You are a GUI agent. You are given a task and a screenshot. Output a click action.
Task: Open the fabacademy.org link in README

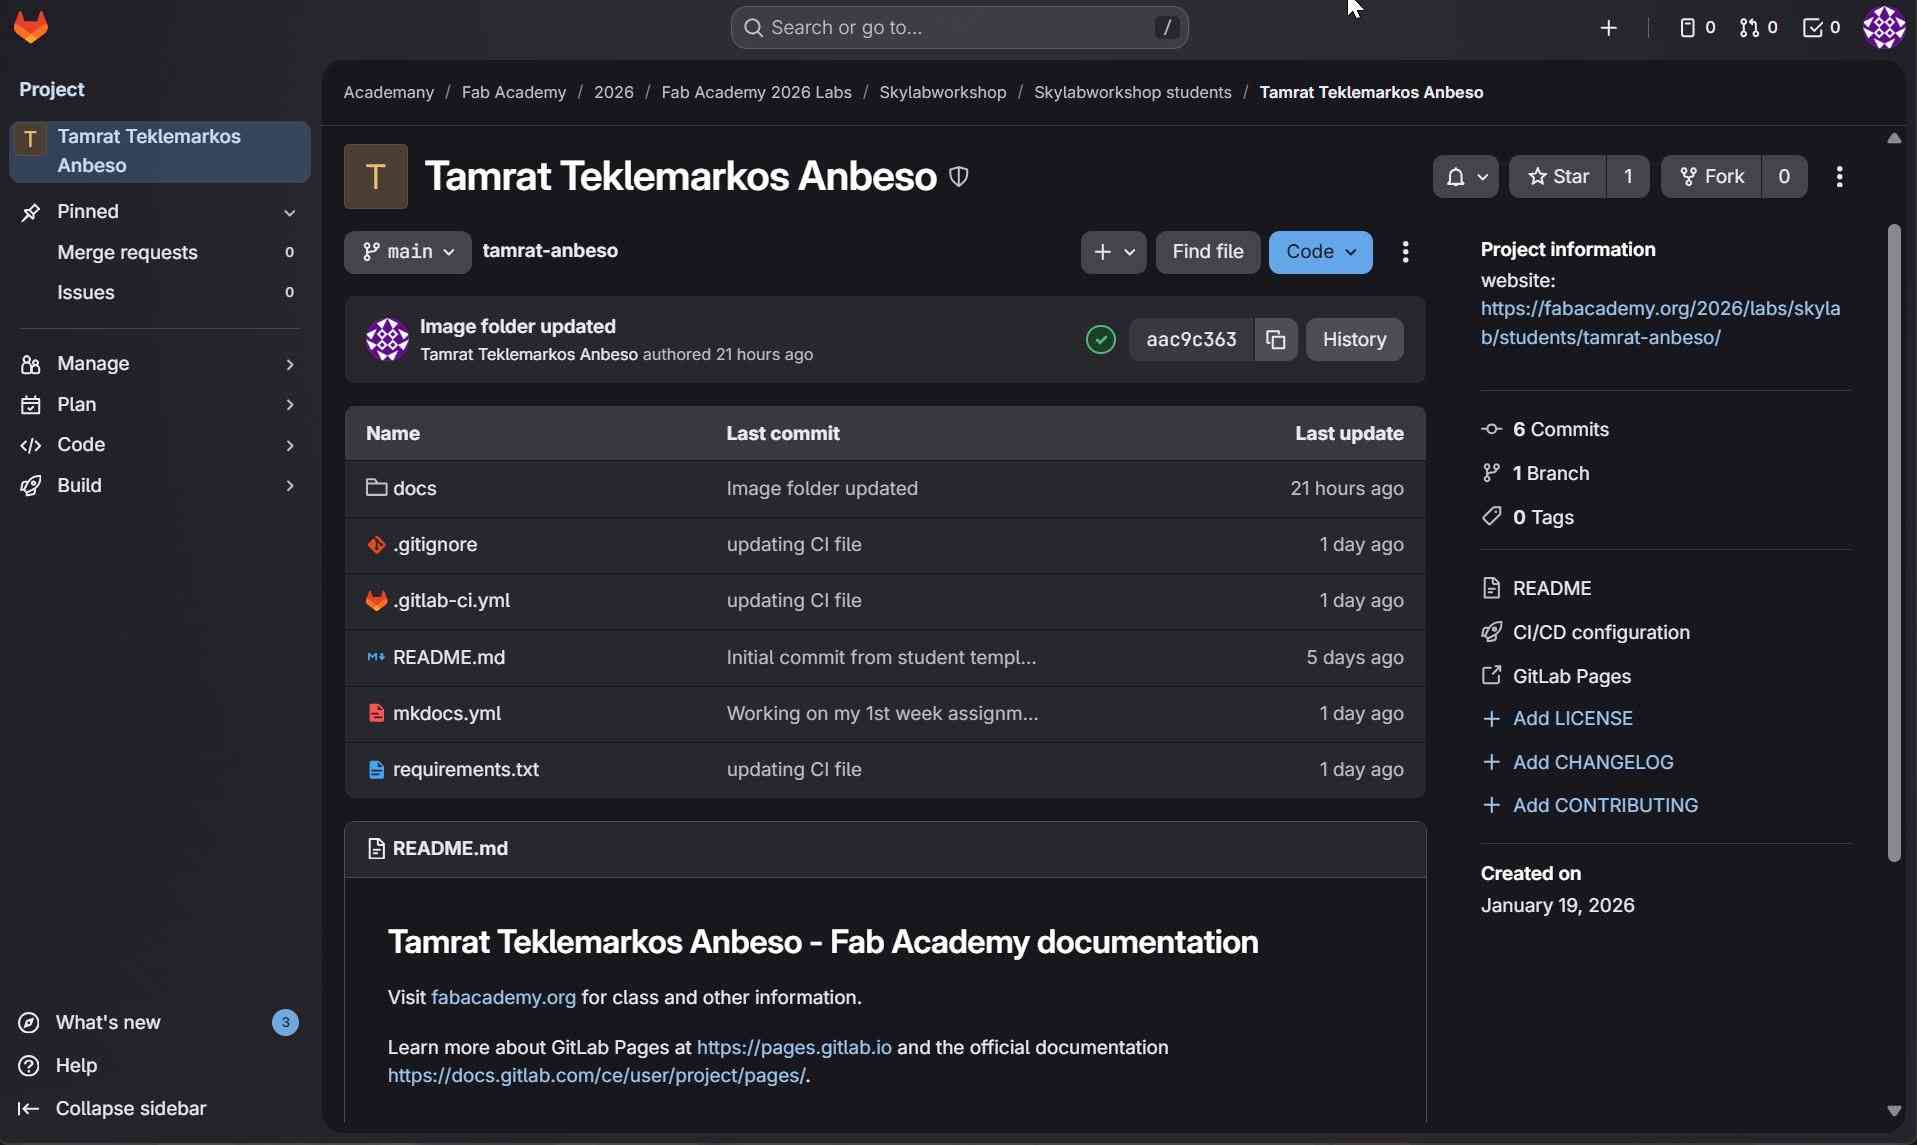coord(503,997)
